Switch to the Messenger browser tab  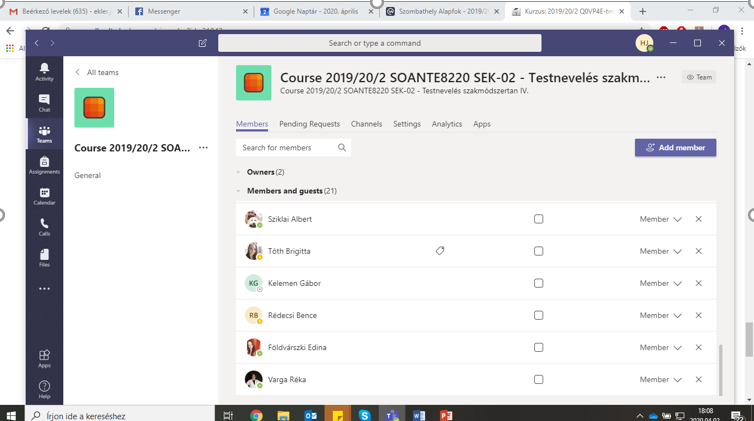tap(191, 11)
